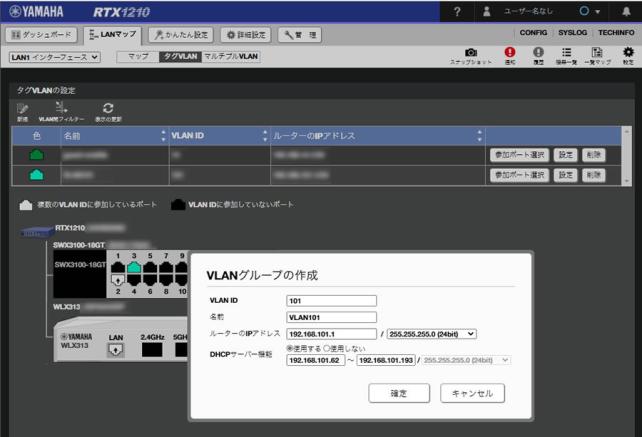
Task: Open the SYSLOG link
Action: [572, 32]
